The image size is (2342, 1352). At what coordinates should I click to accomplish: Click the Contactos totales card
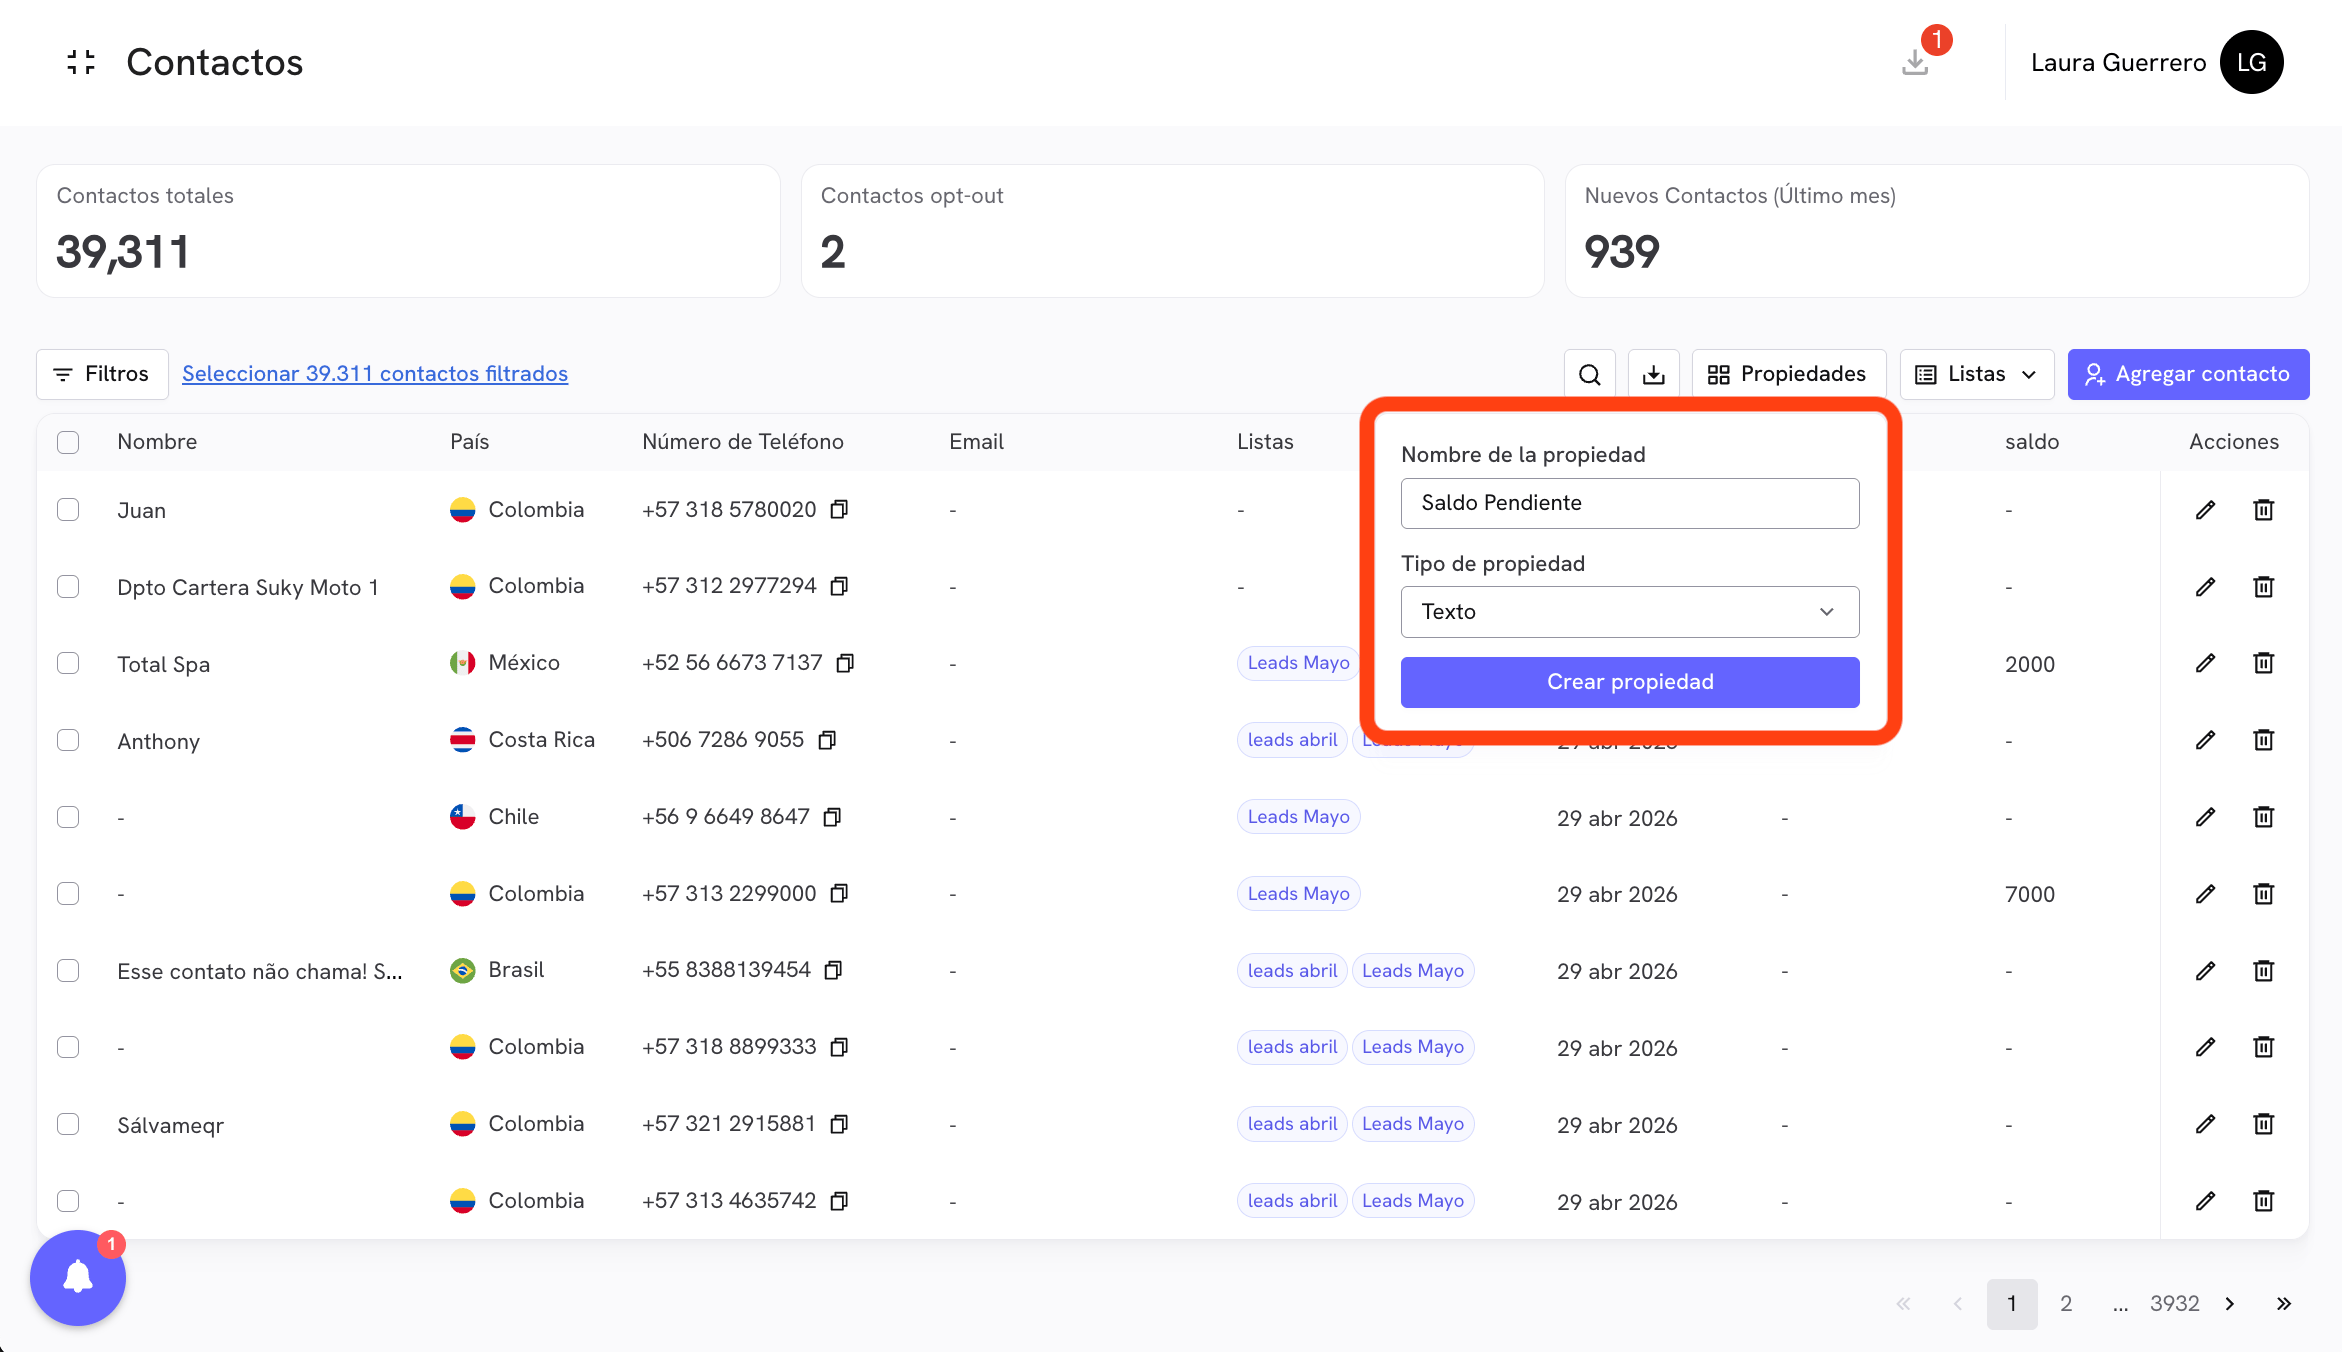pos(408,231)
